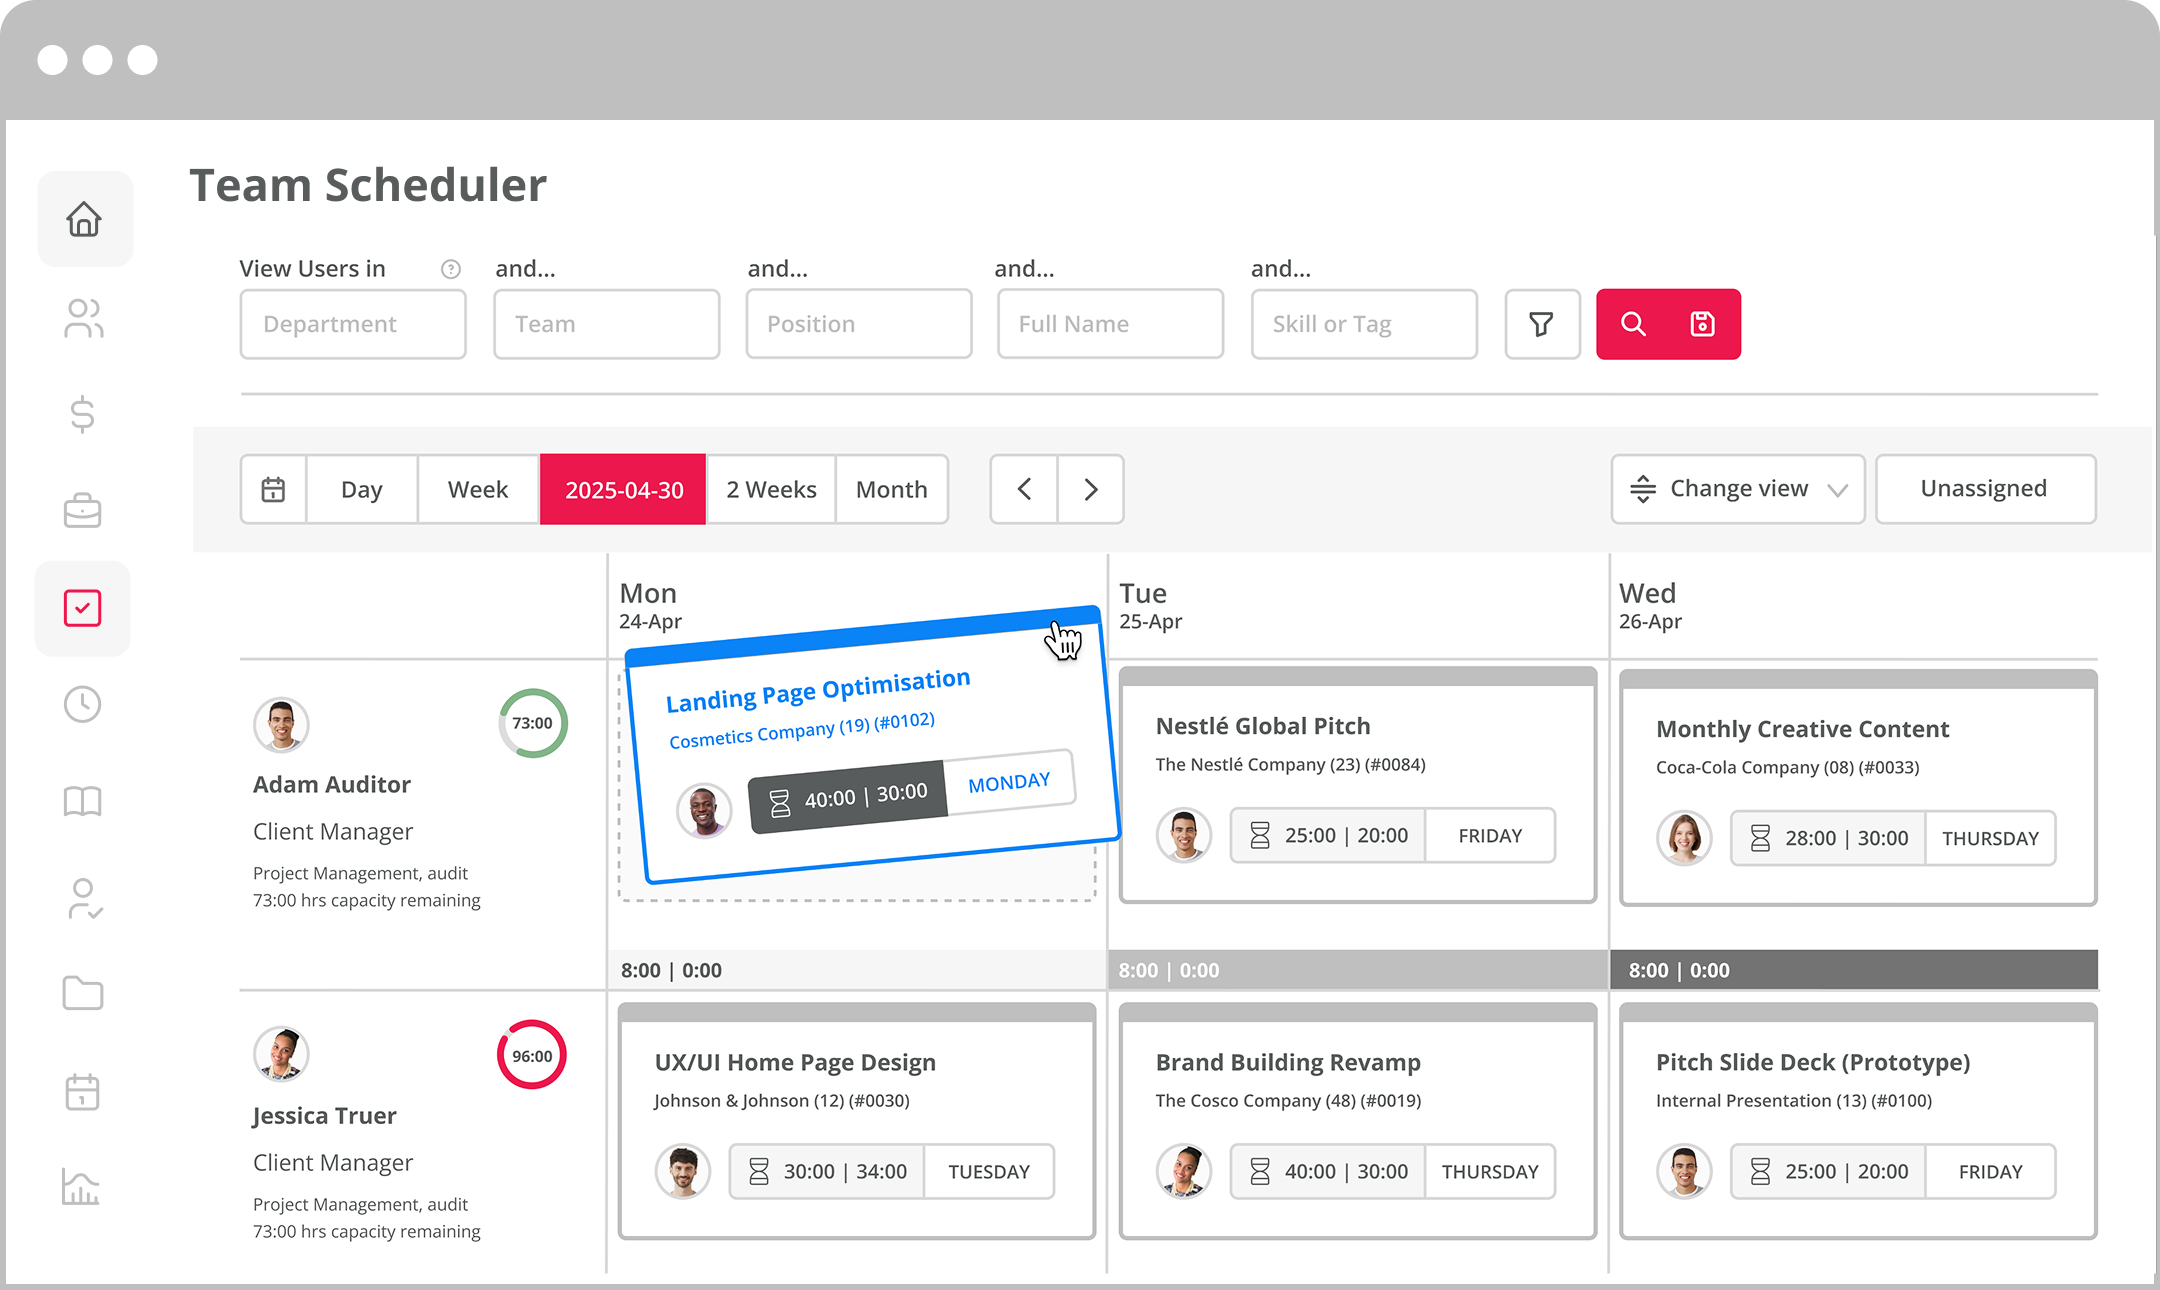Click the Unassigned button
Screen dimensions: 2160x1290
point(1984,489)
